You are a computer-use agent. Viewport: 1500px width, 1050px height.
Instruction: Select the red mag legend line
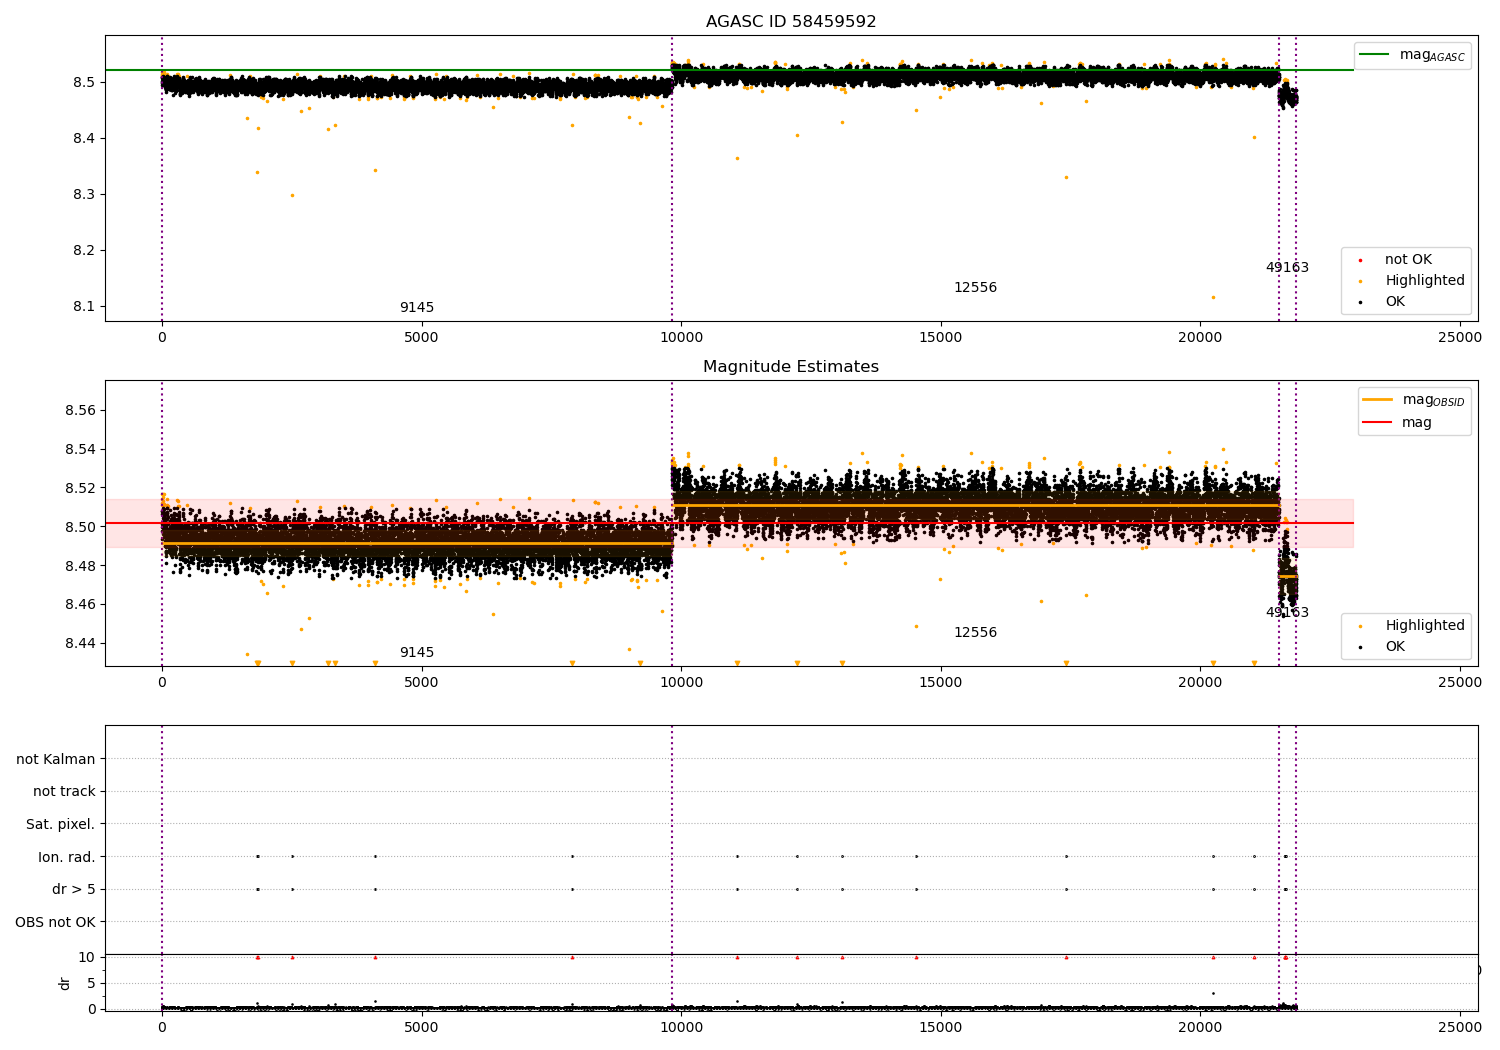pyautogui.click(x=1397, y=423)
